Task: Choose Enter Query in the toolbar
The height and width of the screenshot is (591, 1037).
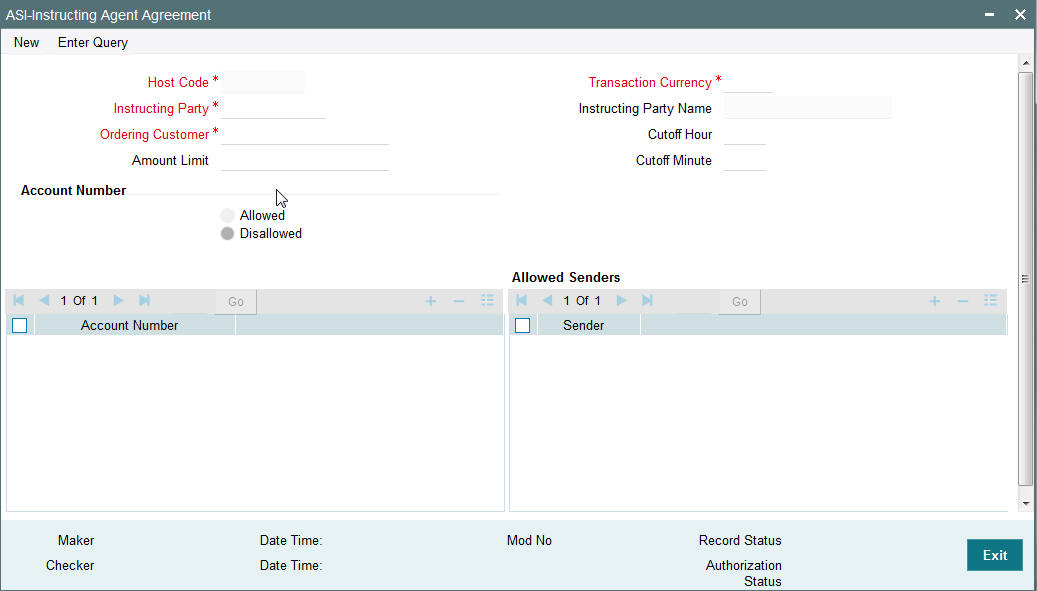Action: coord(93,42)
